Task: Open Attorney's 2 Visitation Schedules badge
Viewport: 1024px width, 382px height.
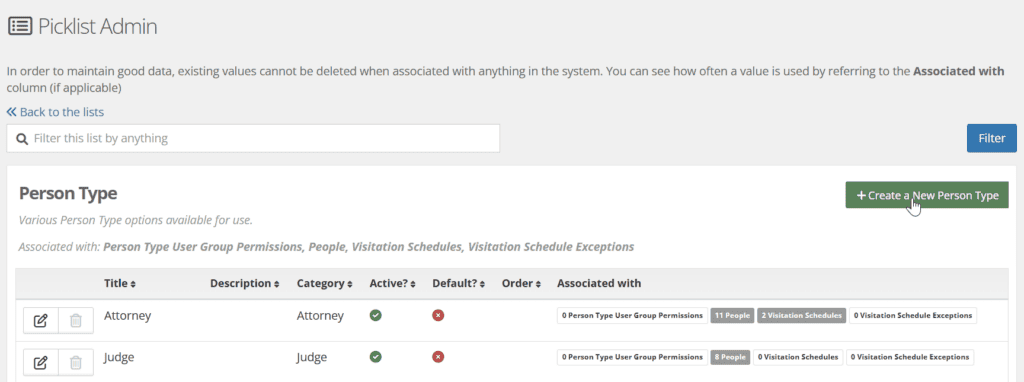Action: (x=801, y=315)
